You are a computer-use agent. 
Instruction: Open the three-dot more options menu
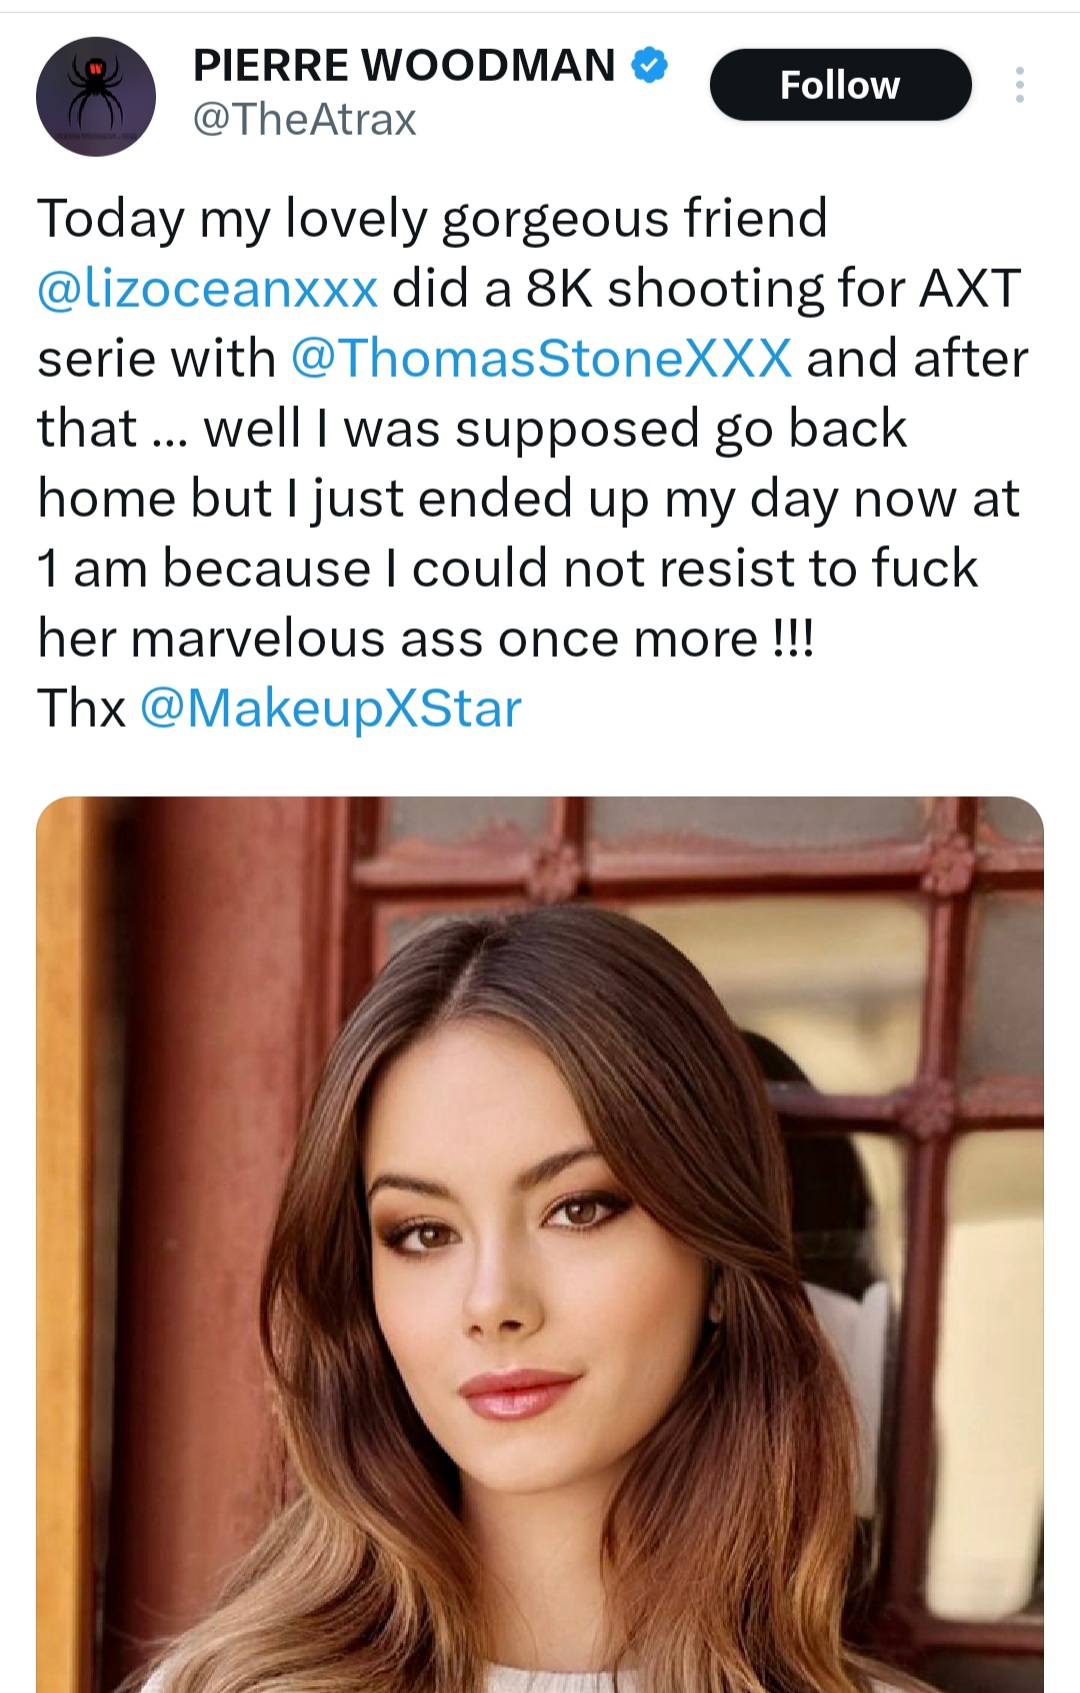1019,85
